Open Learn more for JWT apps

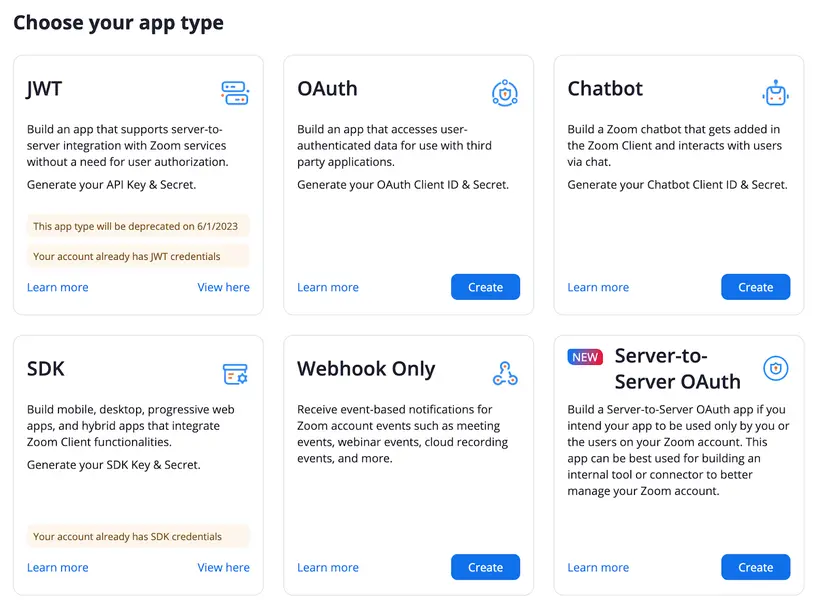click(x=57, y=287)
